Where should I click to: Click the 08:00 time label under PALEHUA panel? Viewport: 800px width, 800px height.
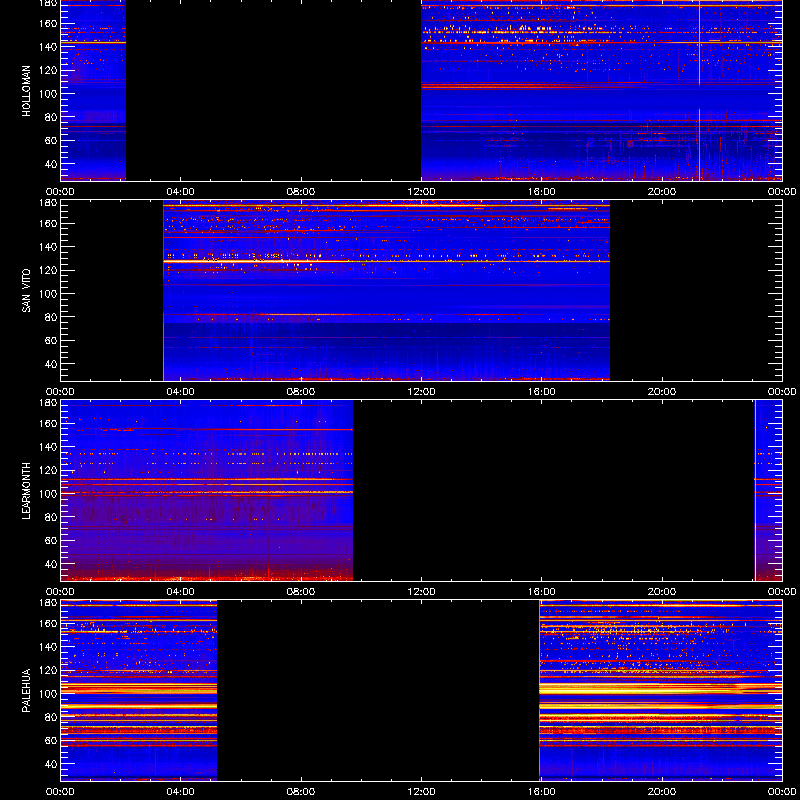pyautogui.click(x=301, y=792)
